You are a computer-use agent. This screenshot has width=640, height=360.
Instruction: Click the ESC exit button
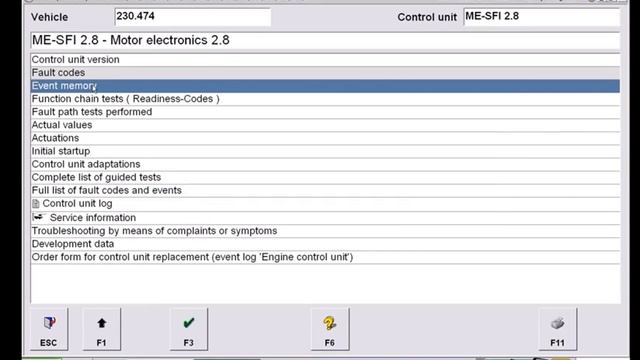pyautogui.click(x=49, y=329)
